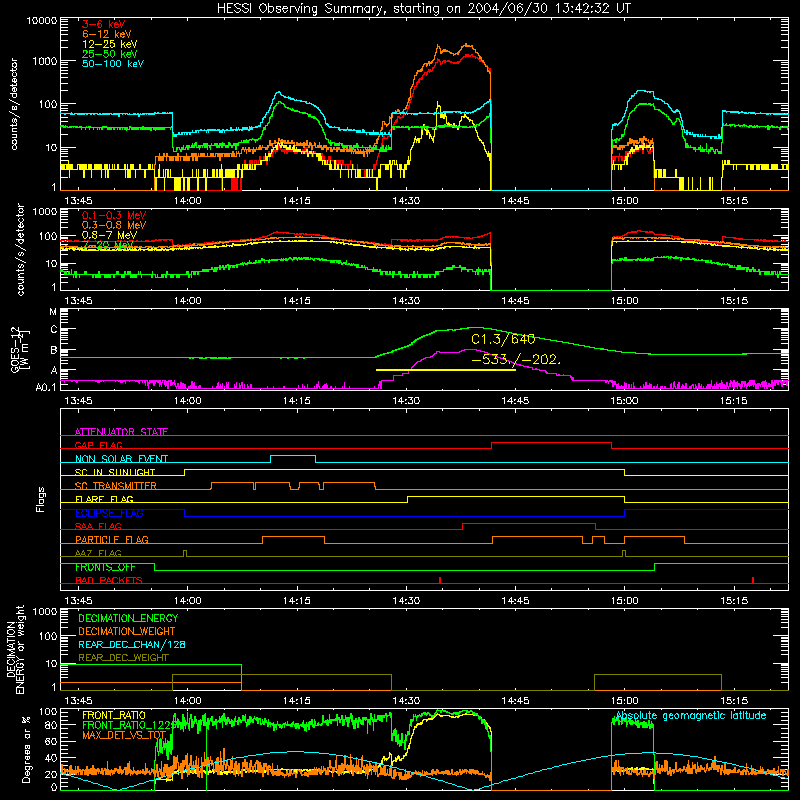Select the AA7_FLAG label

98,553
